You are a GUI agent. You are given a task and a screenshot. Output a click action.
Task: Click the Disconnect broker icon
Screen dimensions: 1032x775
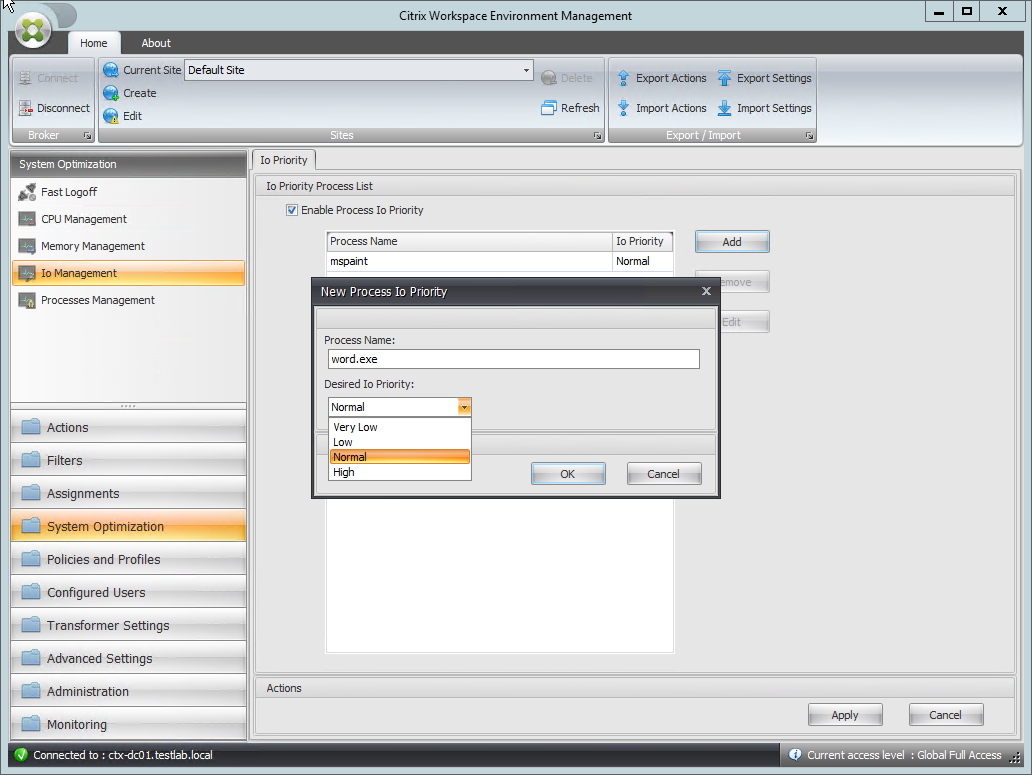click(26, 108)
